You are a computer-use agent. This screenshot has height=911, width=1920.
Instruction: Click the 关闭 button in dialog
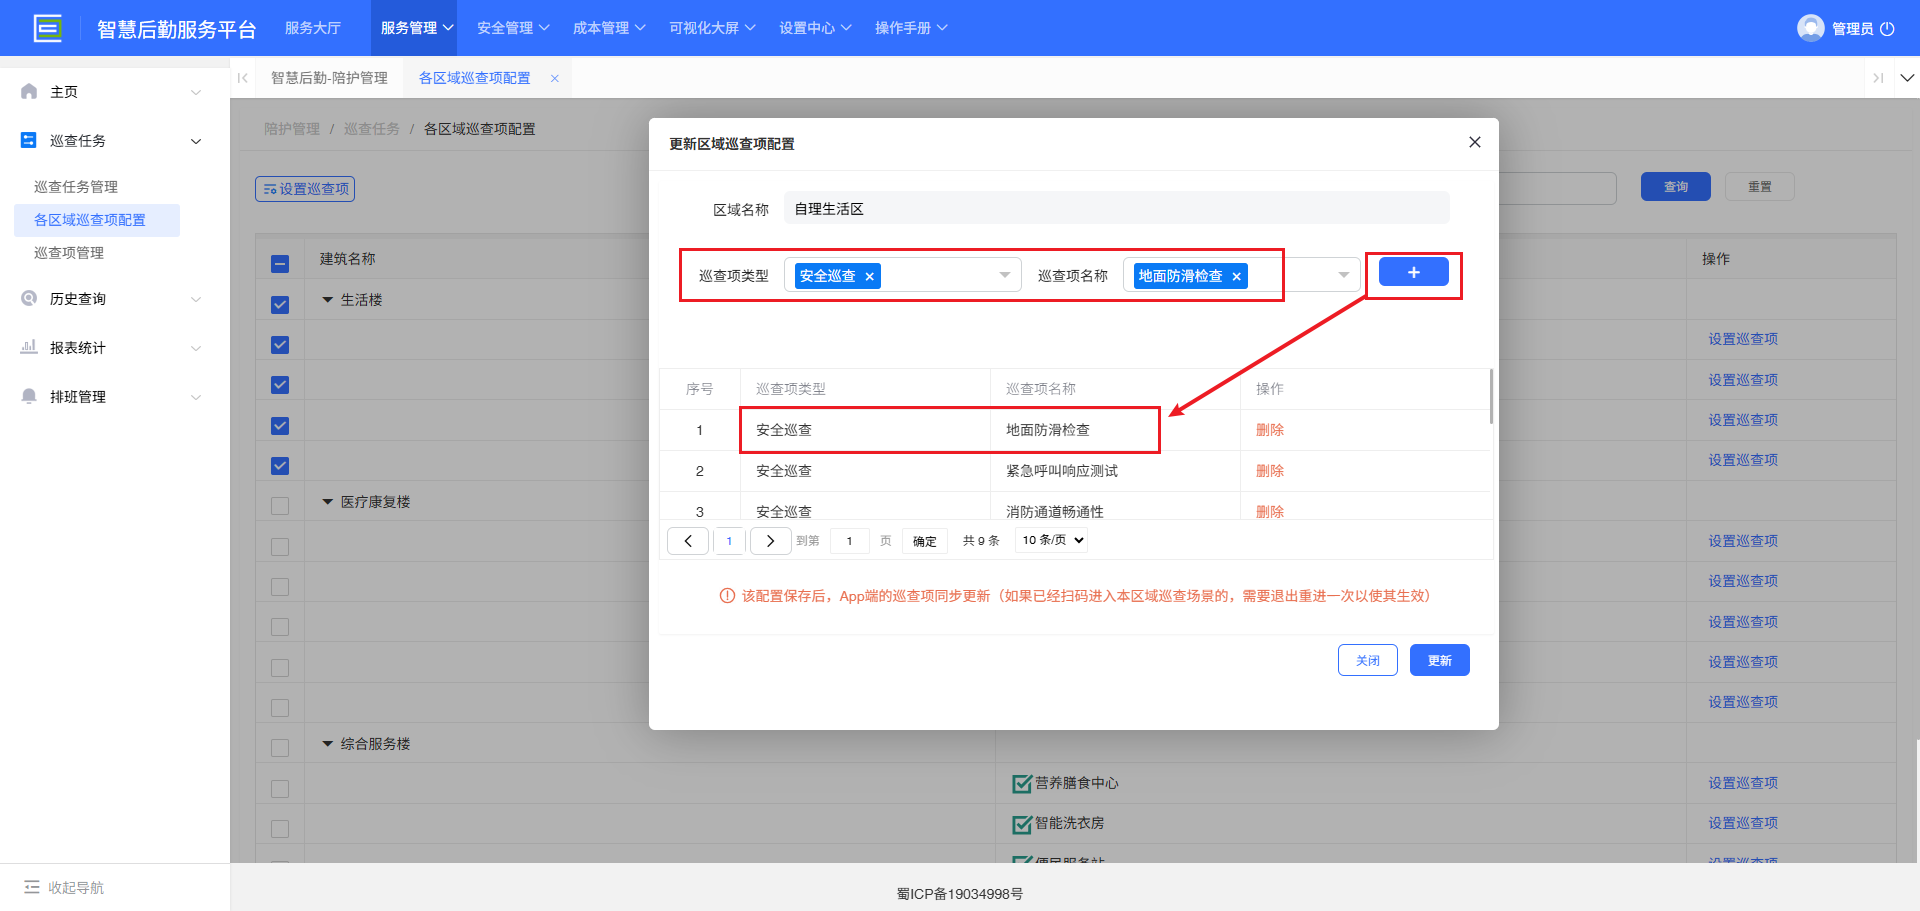1367,660
